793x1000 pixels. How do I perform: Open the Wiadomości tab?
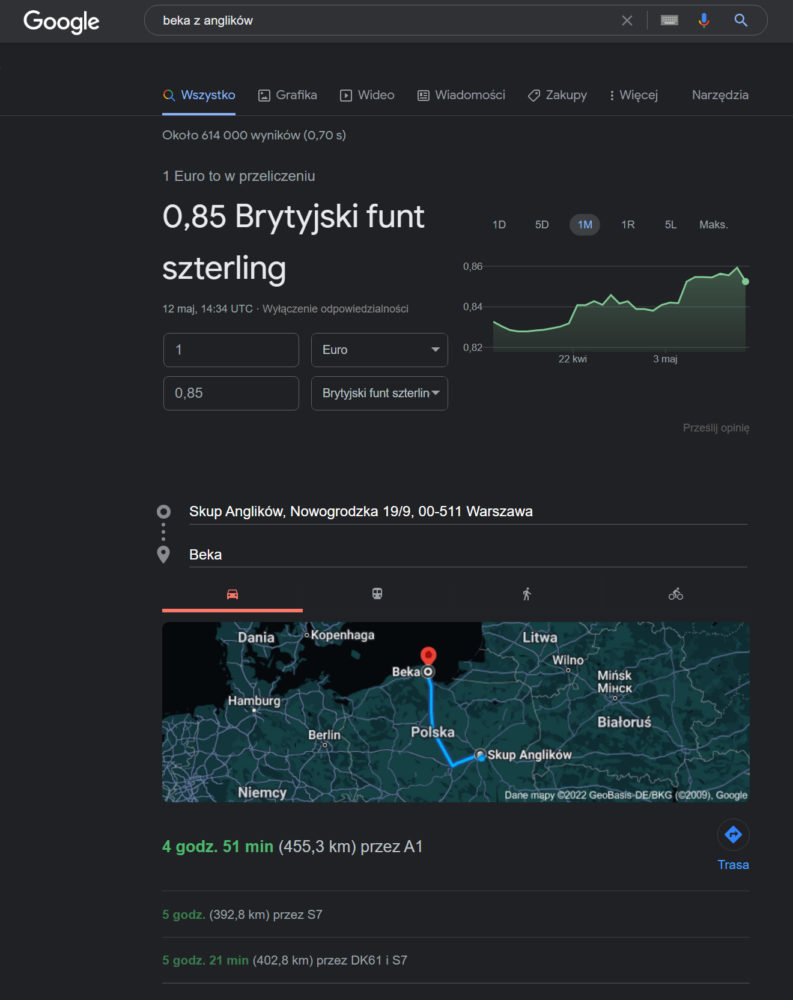click(461, 95)
